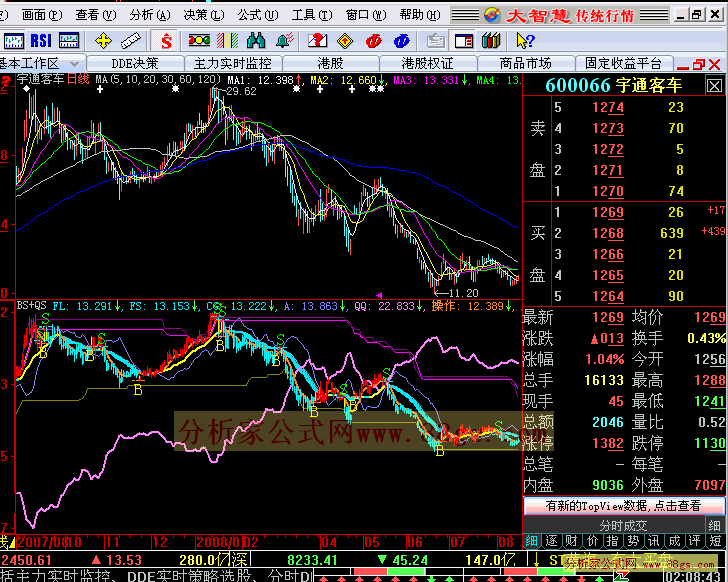The height and width of the screenshot is (582, 728).
Task: Click the ticker board icon after RSI
Action: [x=69, y=41]
